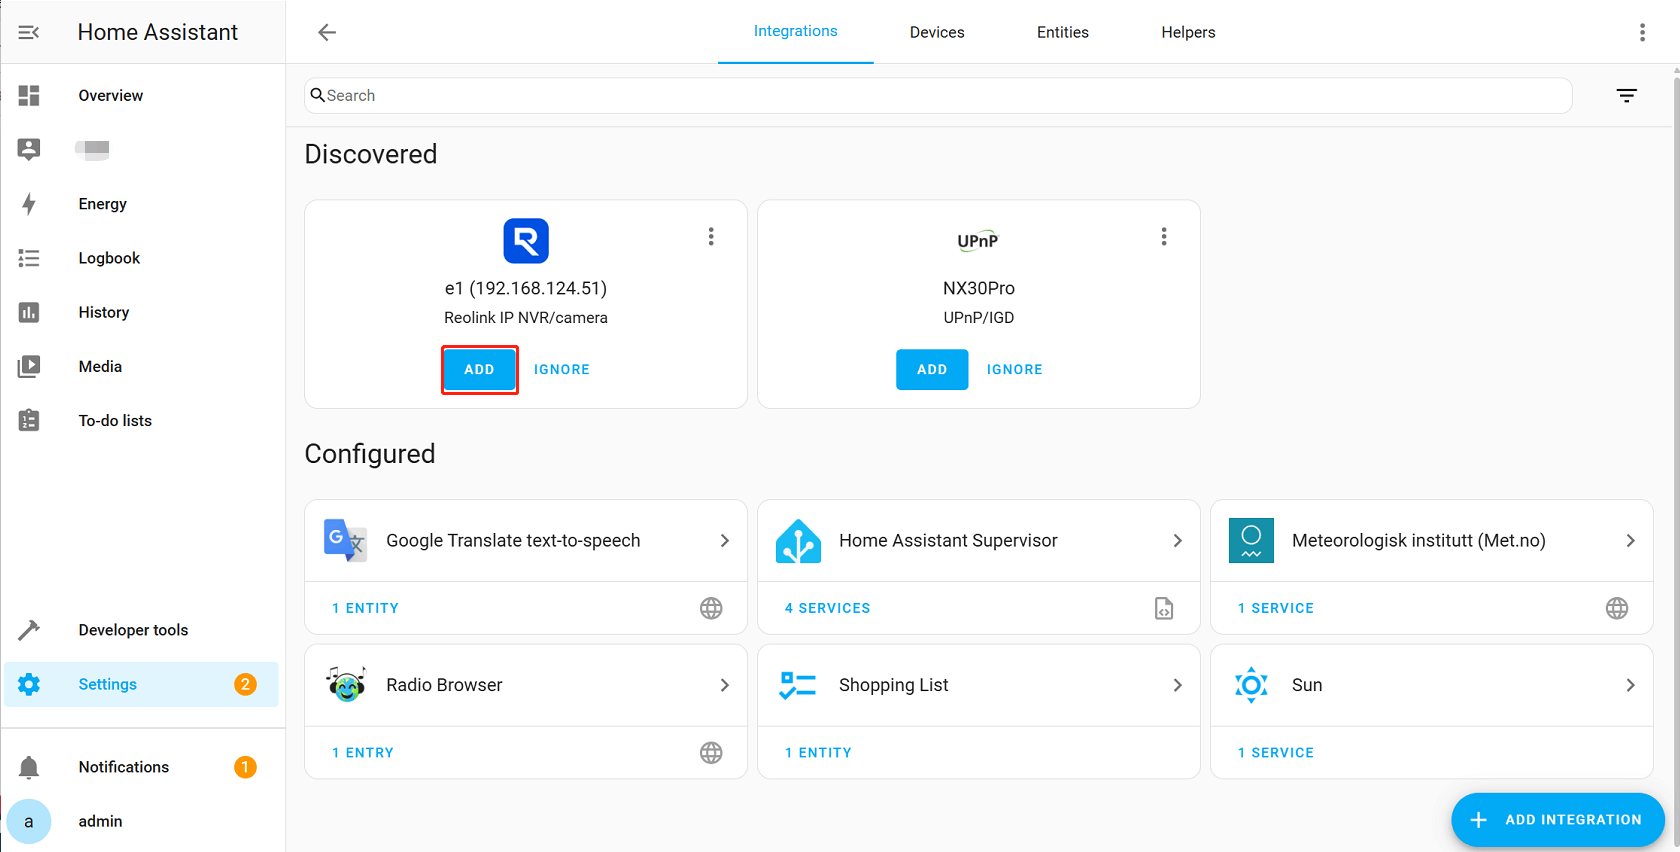Click the admin user avatar
Image resolution: width=1680 pixels, height=852 pixels.
click(29, 821)
